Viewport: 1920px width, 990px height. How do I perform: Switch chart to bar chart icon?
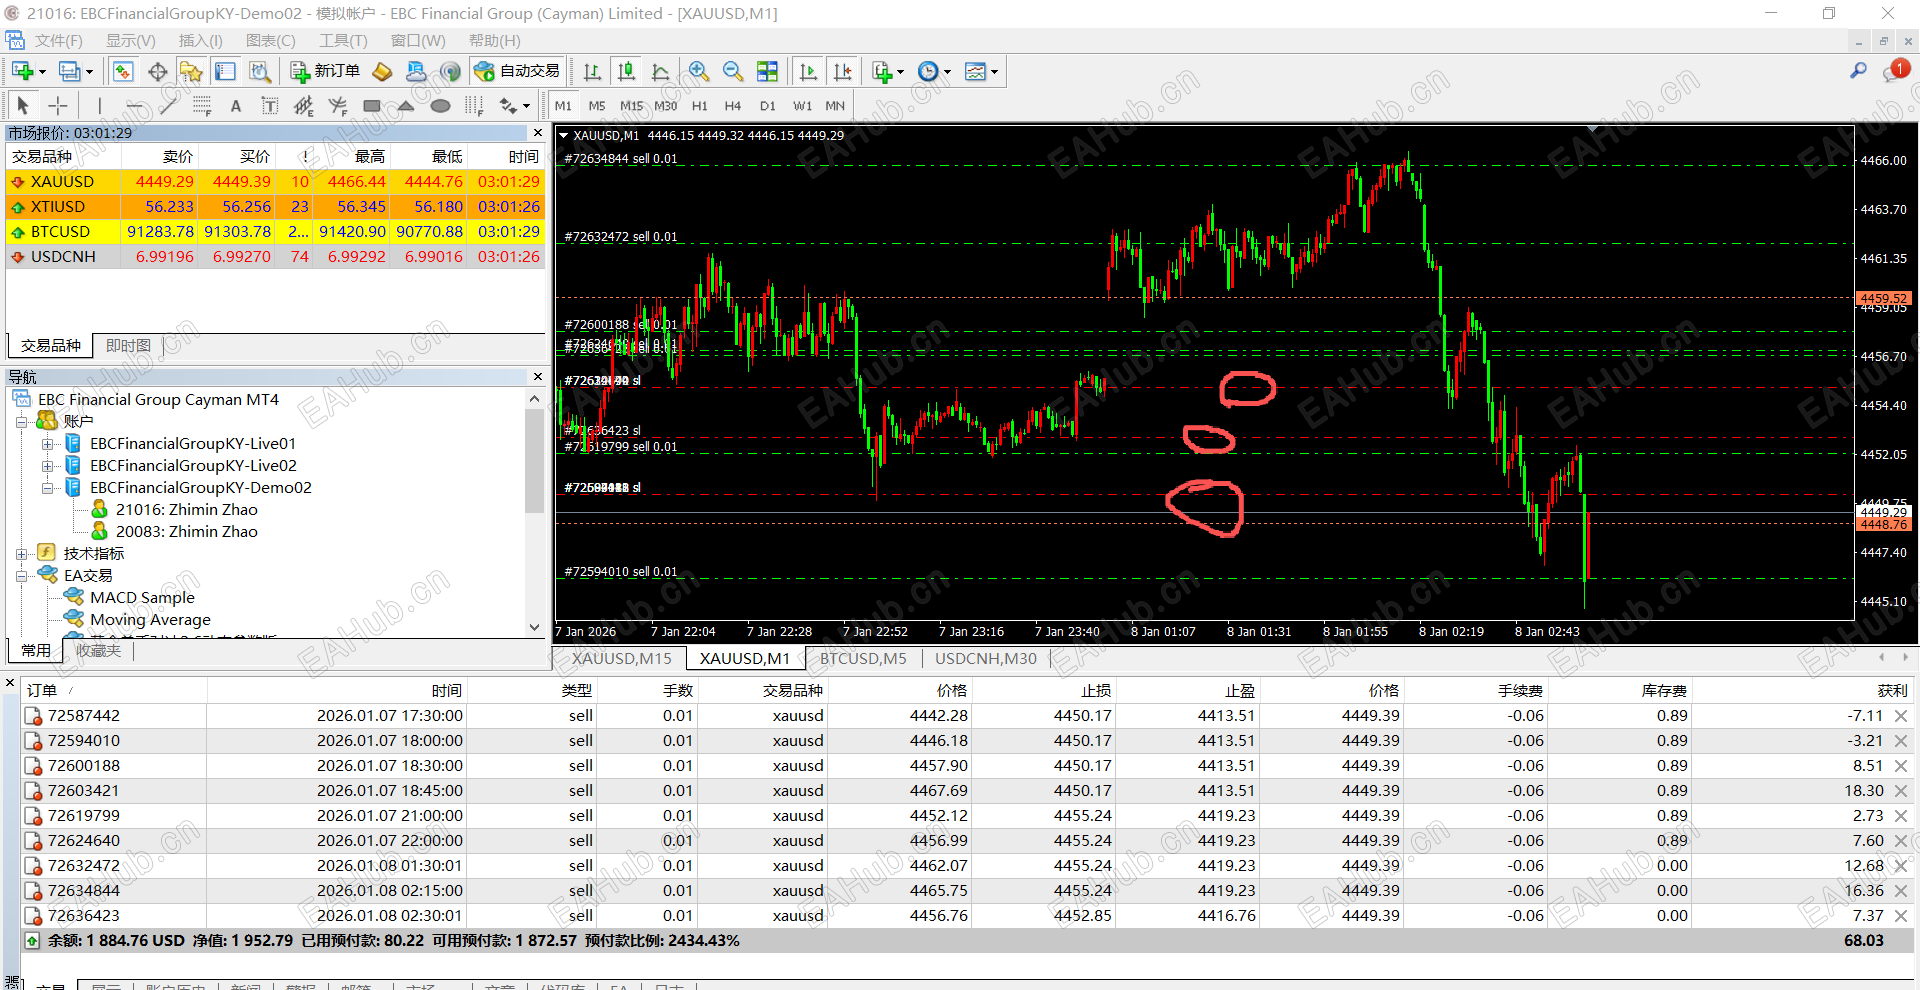coord(592,71)
